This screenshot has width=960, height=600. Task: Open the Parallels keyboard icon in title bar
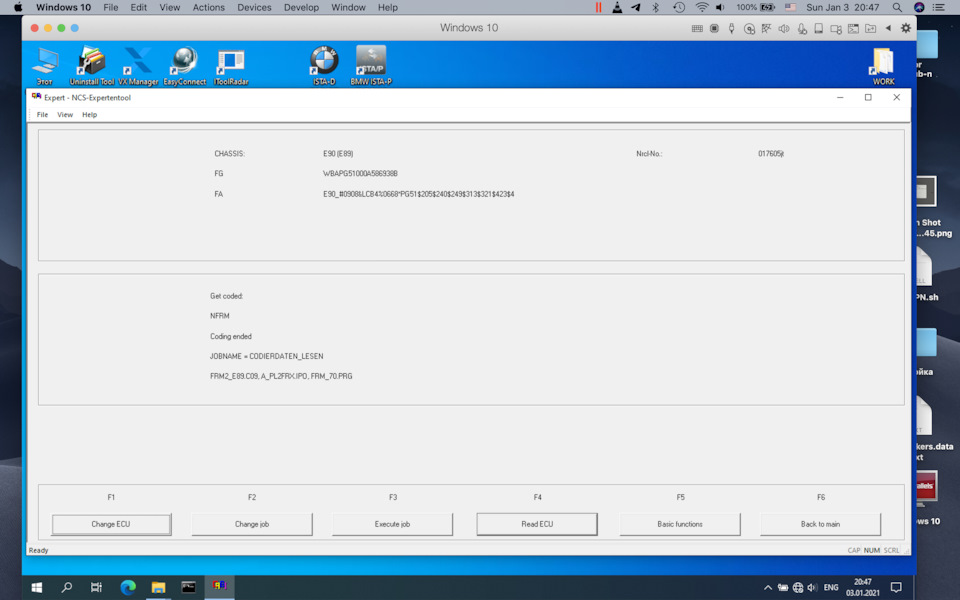tap(697, 28)
